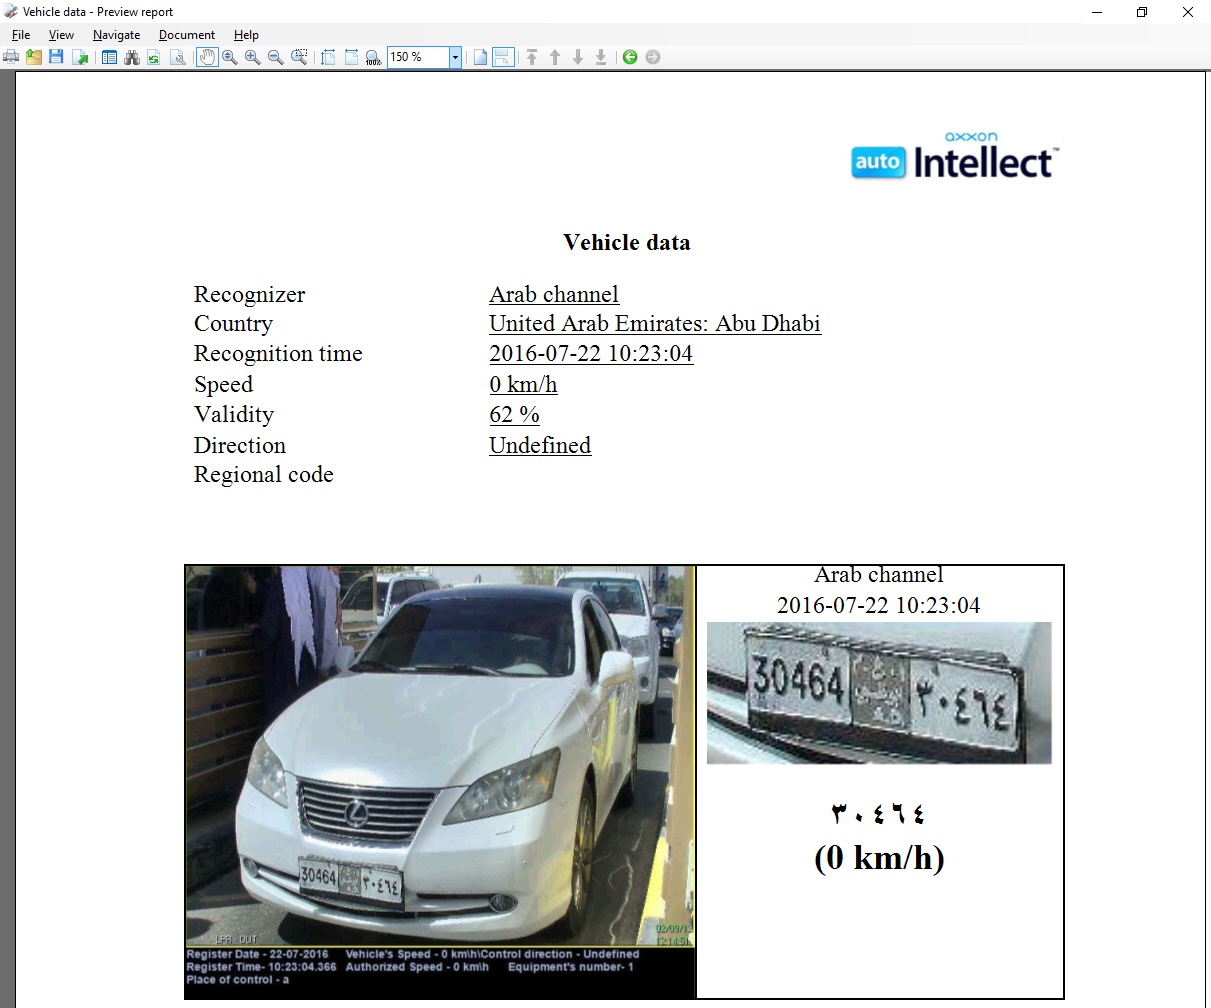This screenshot has width=1211, height=1008.
Task: Toggle single page view mode
Action: pyautogui.click(x=480, y=57)
